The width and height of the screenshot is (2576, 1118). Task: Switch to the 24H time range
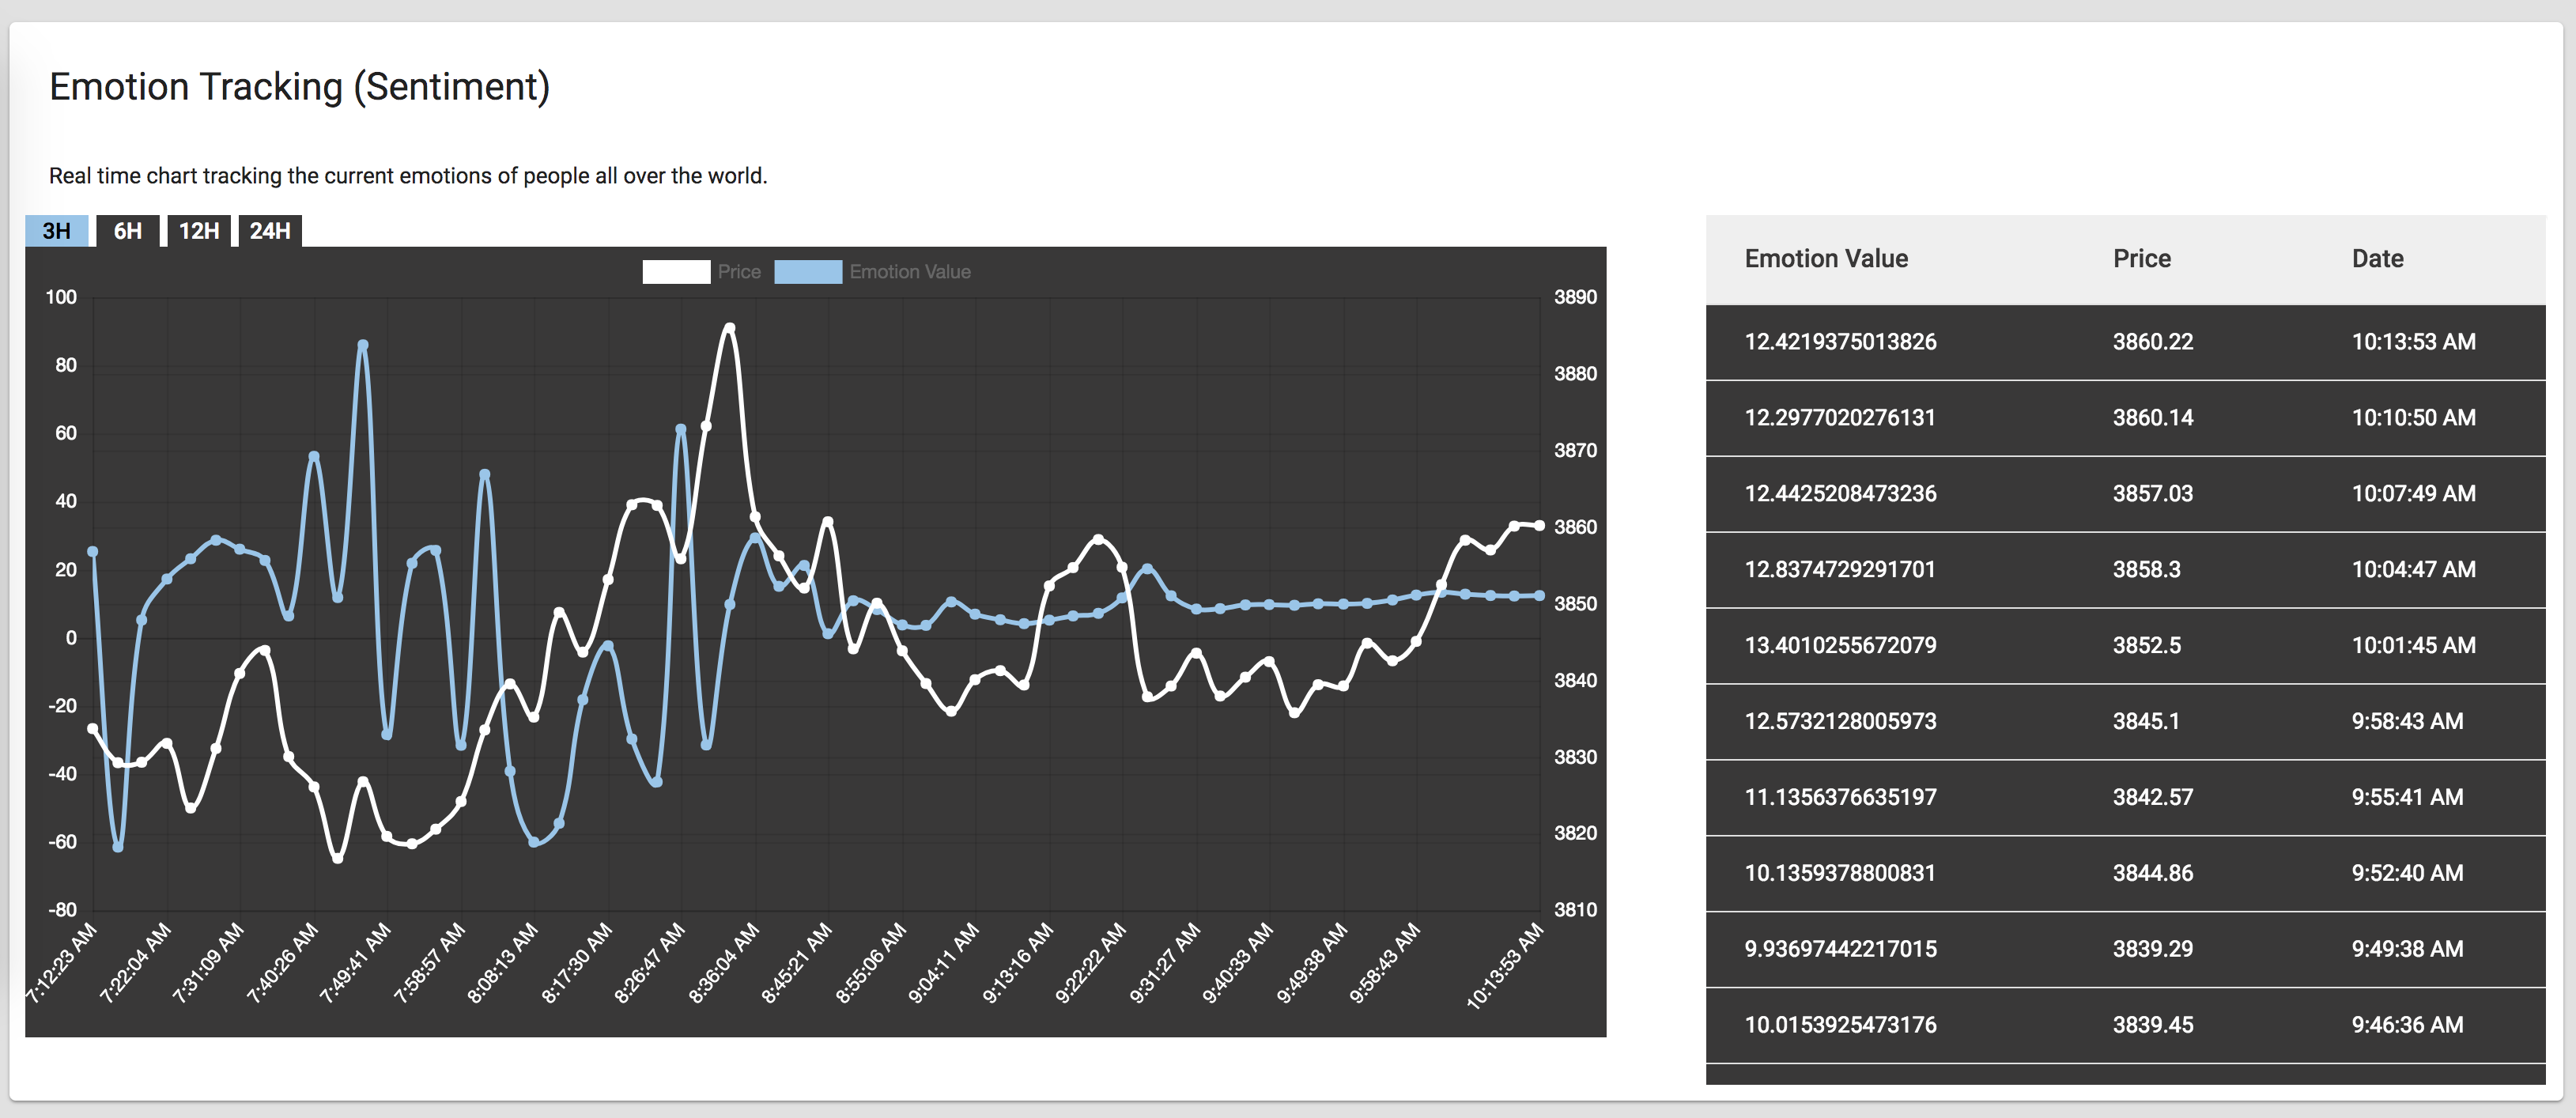click(270, 231)
